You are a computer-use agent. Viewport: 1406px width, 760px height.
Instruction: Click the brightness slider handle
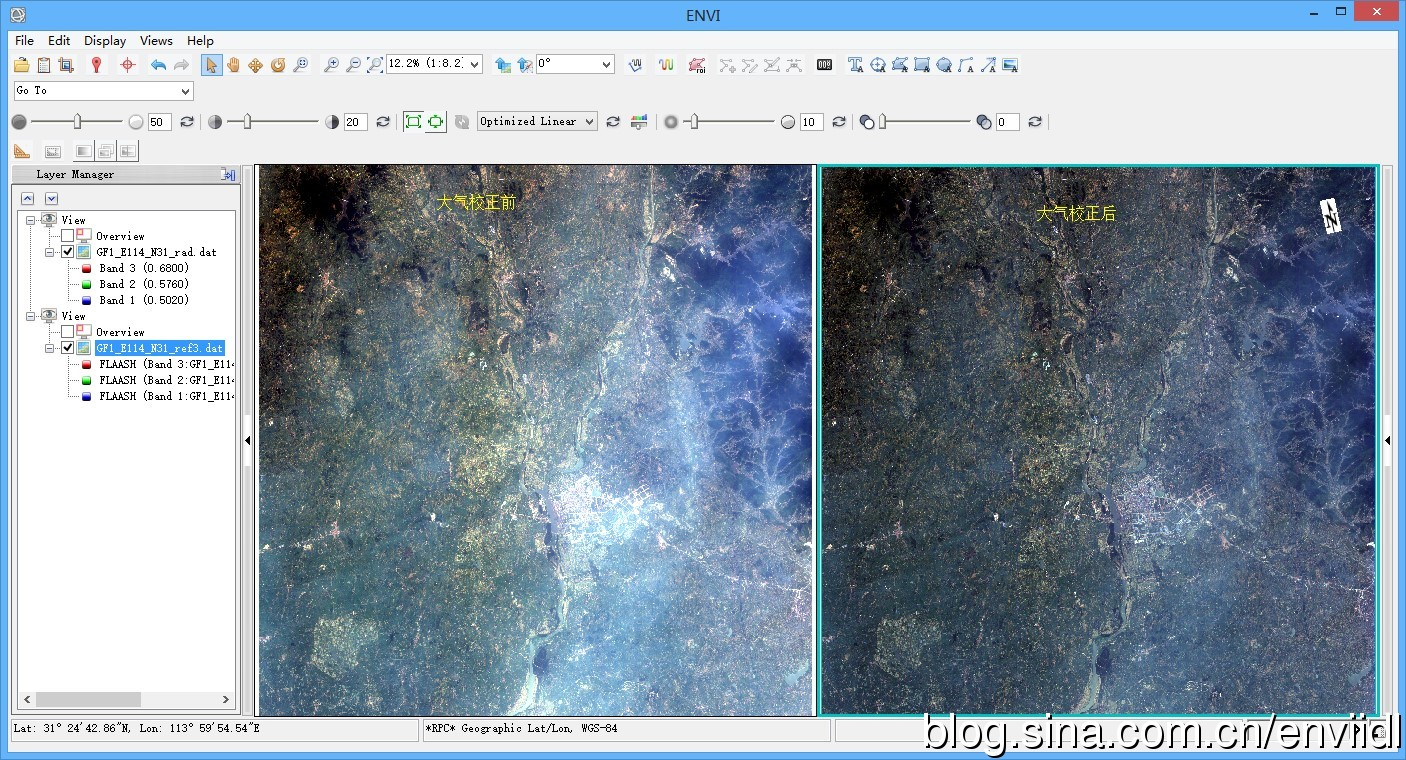pyautogui.click(x=77, y=122)
